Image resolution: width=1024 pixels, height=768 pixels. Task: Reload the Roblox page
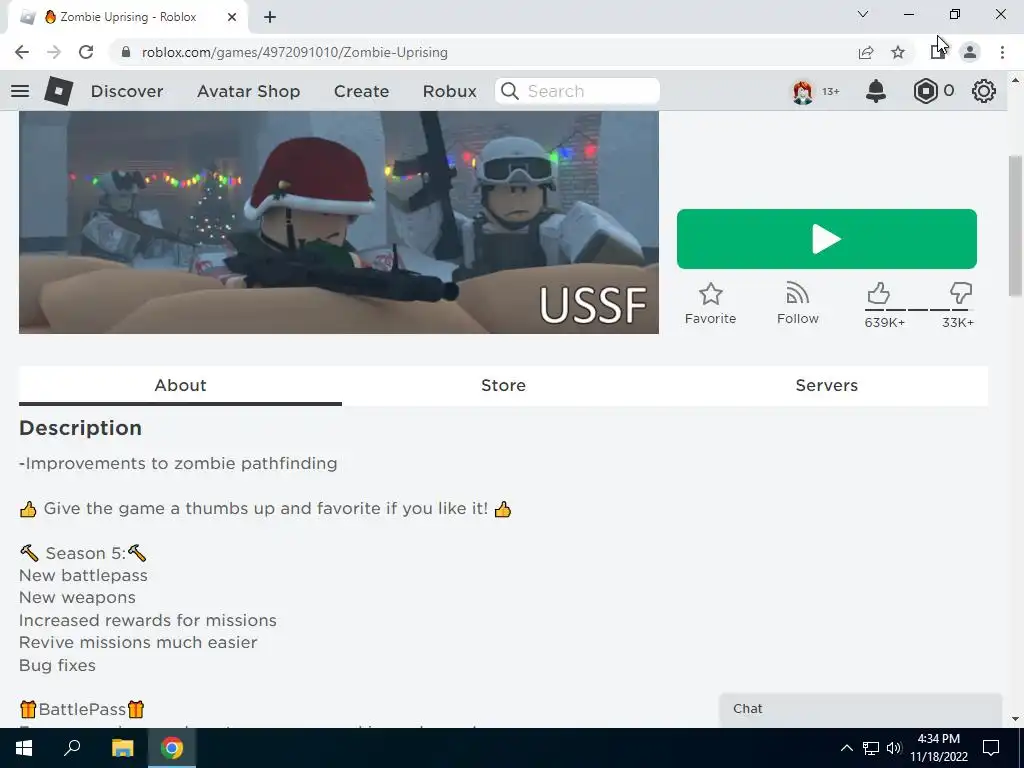[x=86, y=52]
